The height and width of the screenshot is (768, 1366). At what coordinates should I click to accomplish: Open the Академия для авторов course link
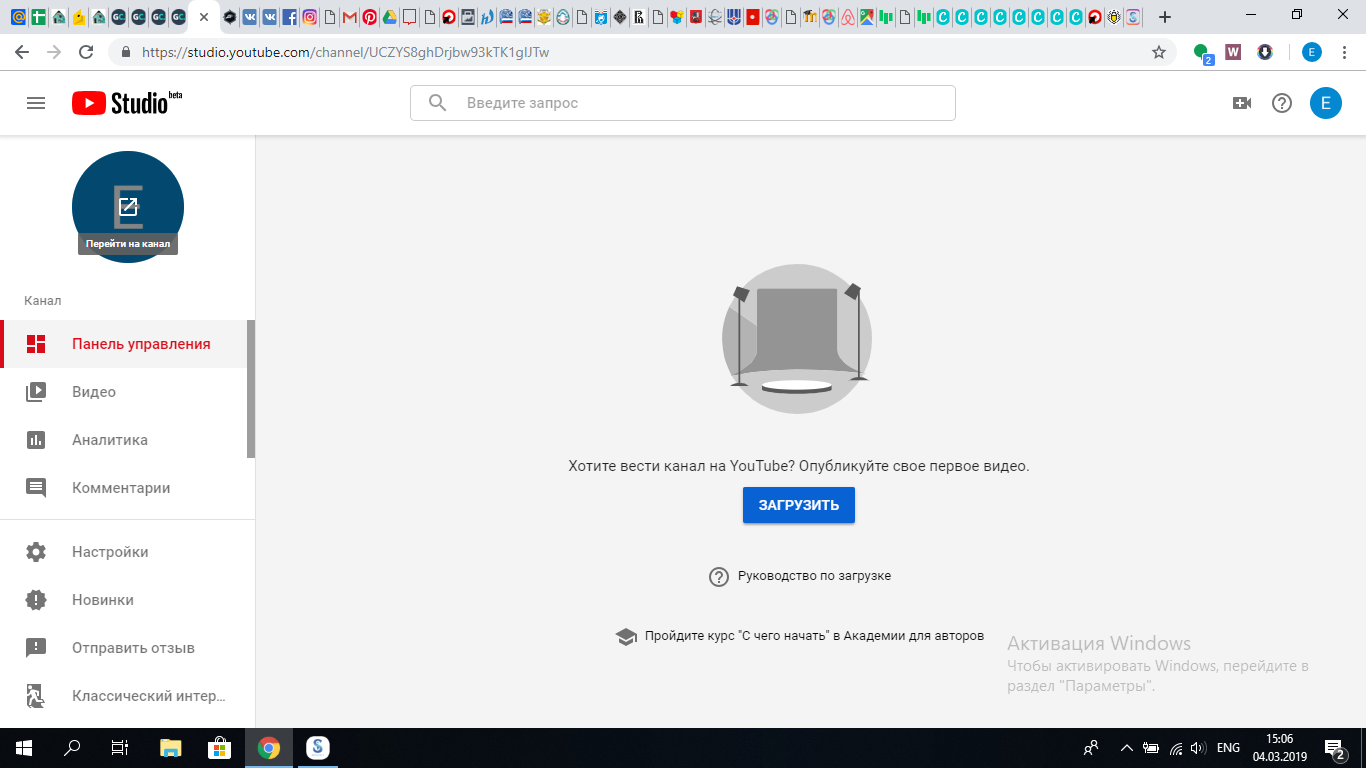[x=813, y=636]
